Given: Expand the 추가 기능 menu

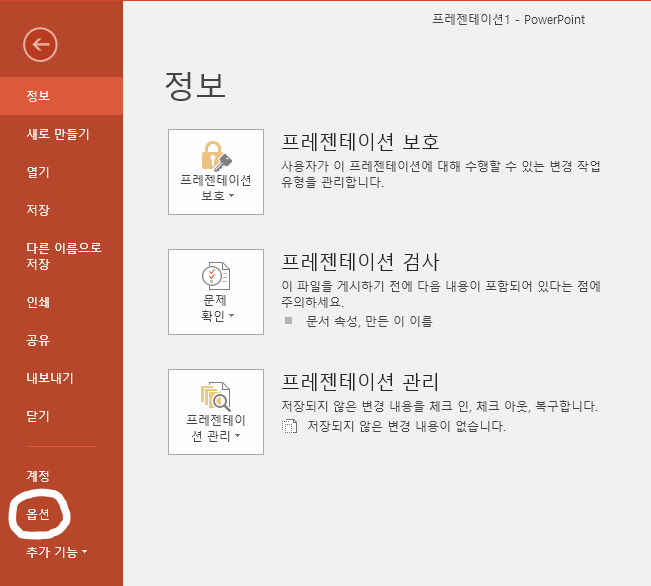Looking at the screenshot, I should (x=61, y=552).
